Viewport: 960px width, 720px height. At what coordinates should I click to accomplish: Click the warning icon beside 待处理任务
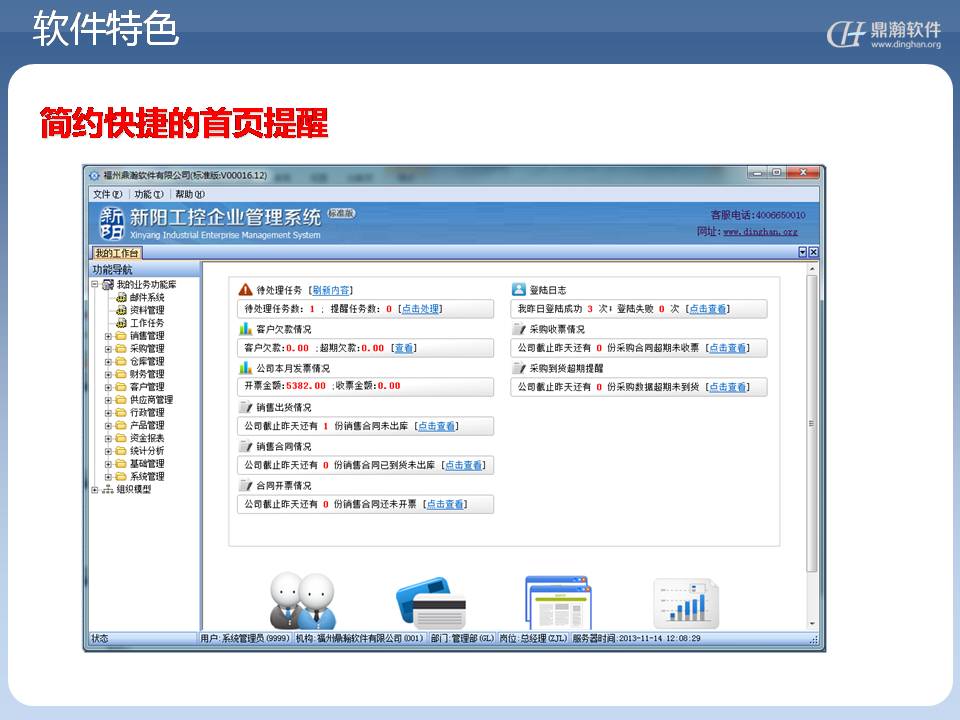[x=246, y=290]
